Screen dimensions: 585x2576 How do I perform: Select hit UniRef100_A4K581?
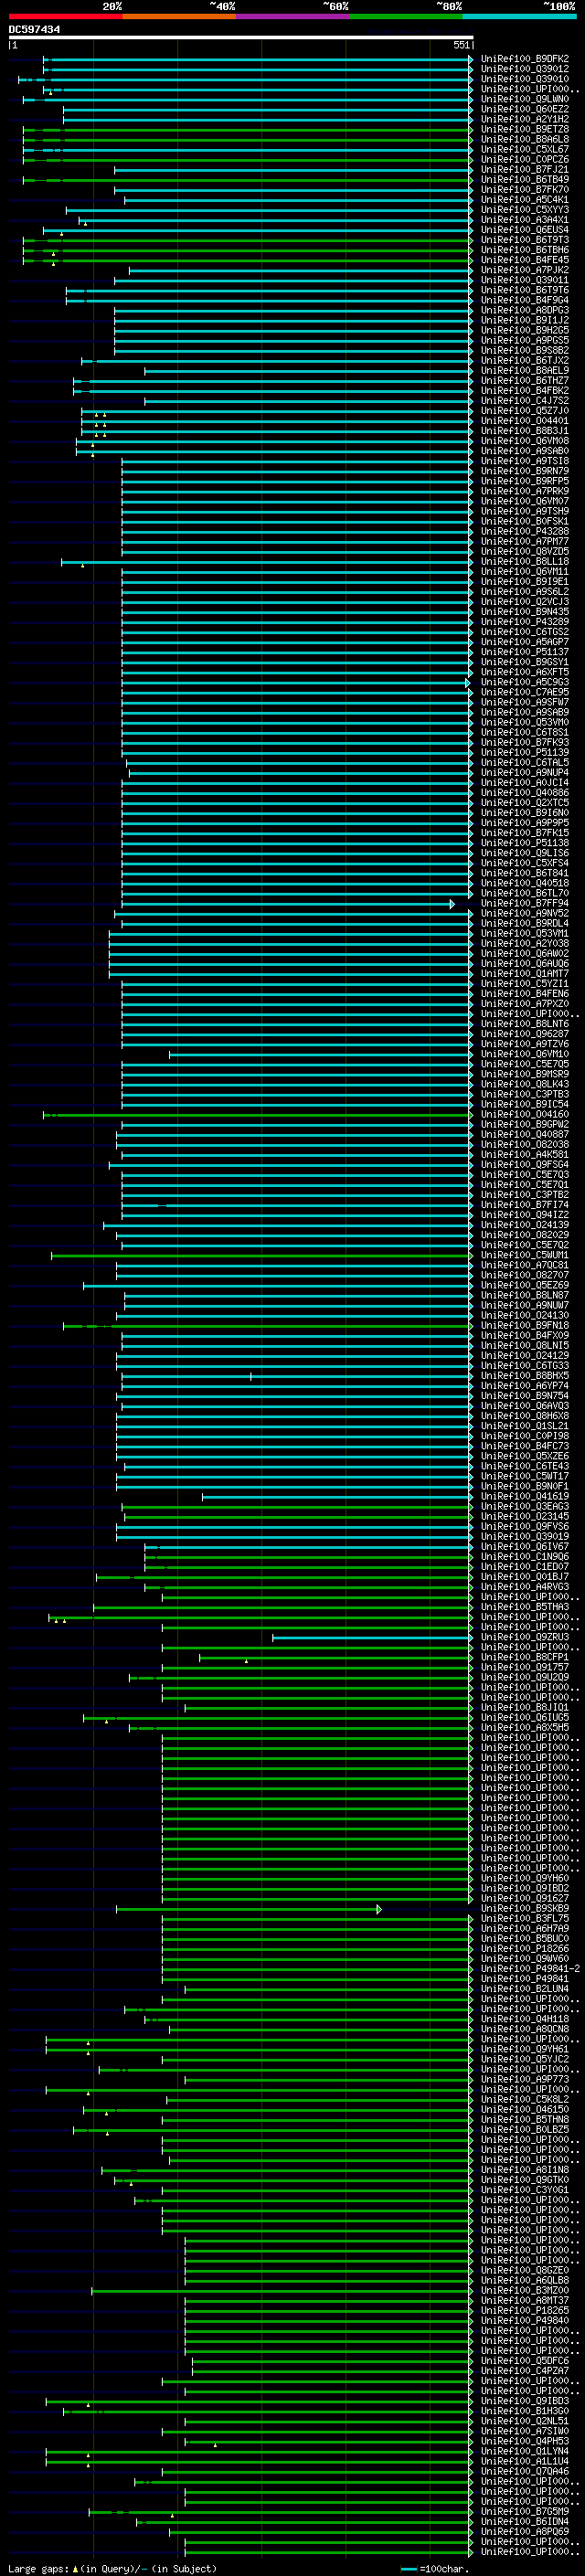click(x=525, y=1154)
